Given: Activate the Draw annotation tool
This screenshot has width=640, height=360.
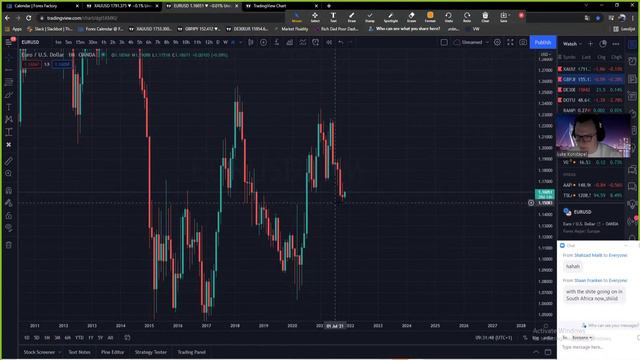Looking at the screenshot, I should click(351, 17).
